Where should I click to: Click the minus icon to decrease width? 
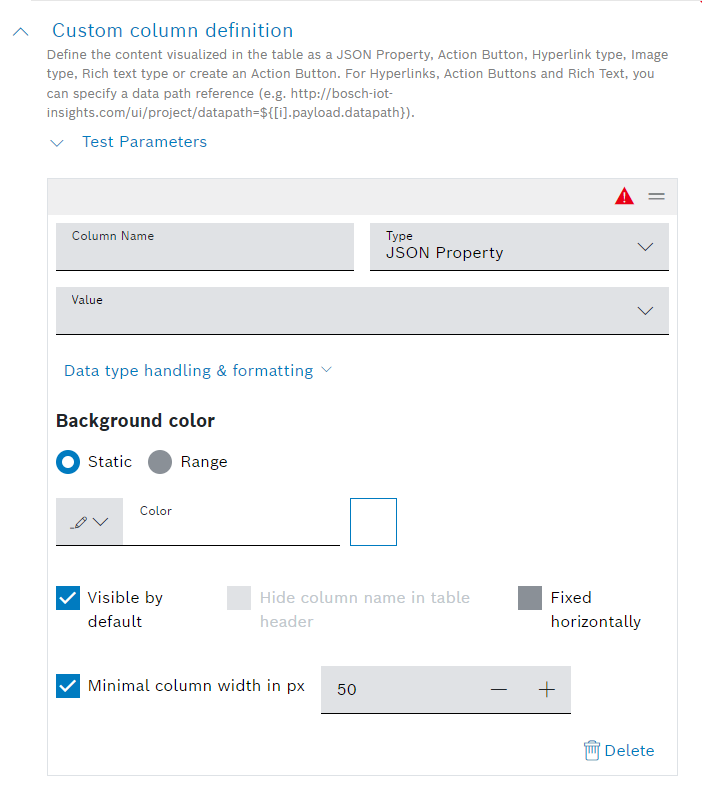pos(499,690)
